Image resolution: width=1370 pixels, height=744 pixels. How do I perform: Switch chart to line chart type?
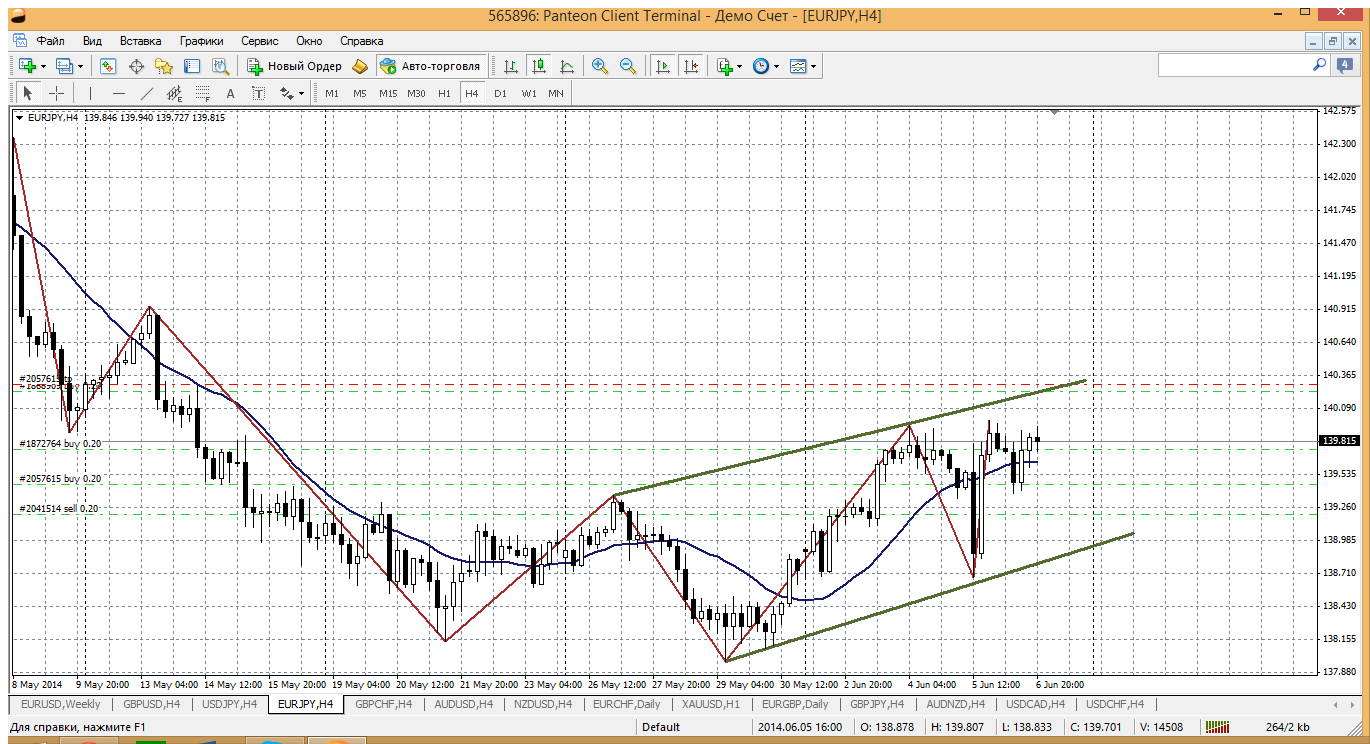pos(567,66)
